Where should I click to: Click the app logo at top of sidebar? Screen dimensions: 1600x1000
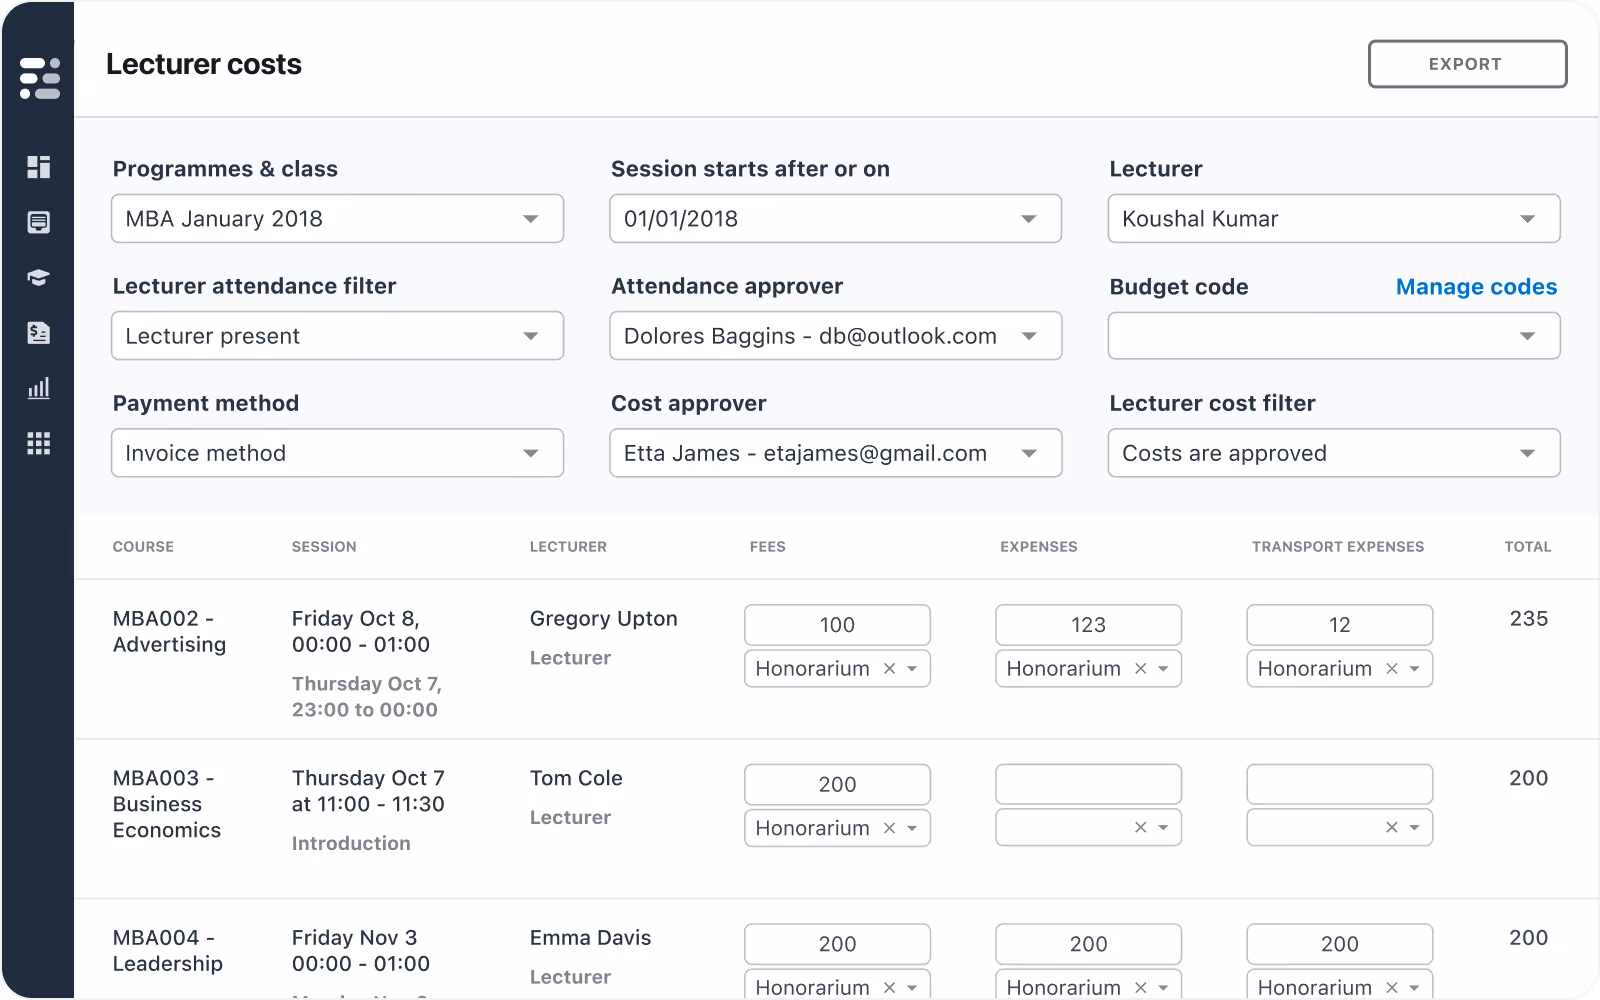coord(38,78)
